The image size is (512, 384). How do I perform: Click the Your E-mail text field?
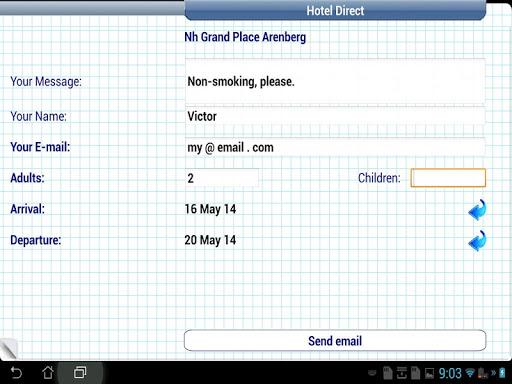point(335,147)
